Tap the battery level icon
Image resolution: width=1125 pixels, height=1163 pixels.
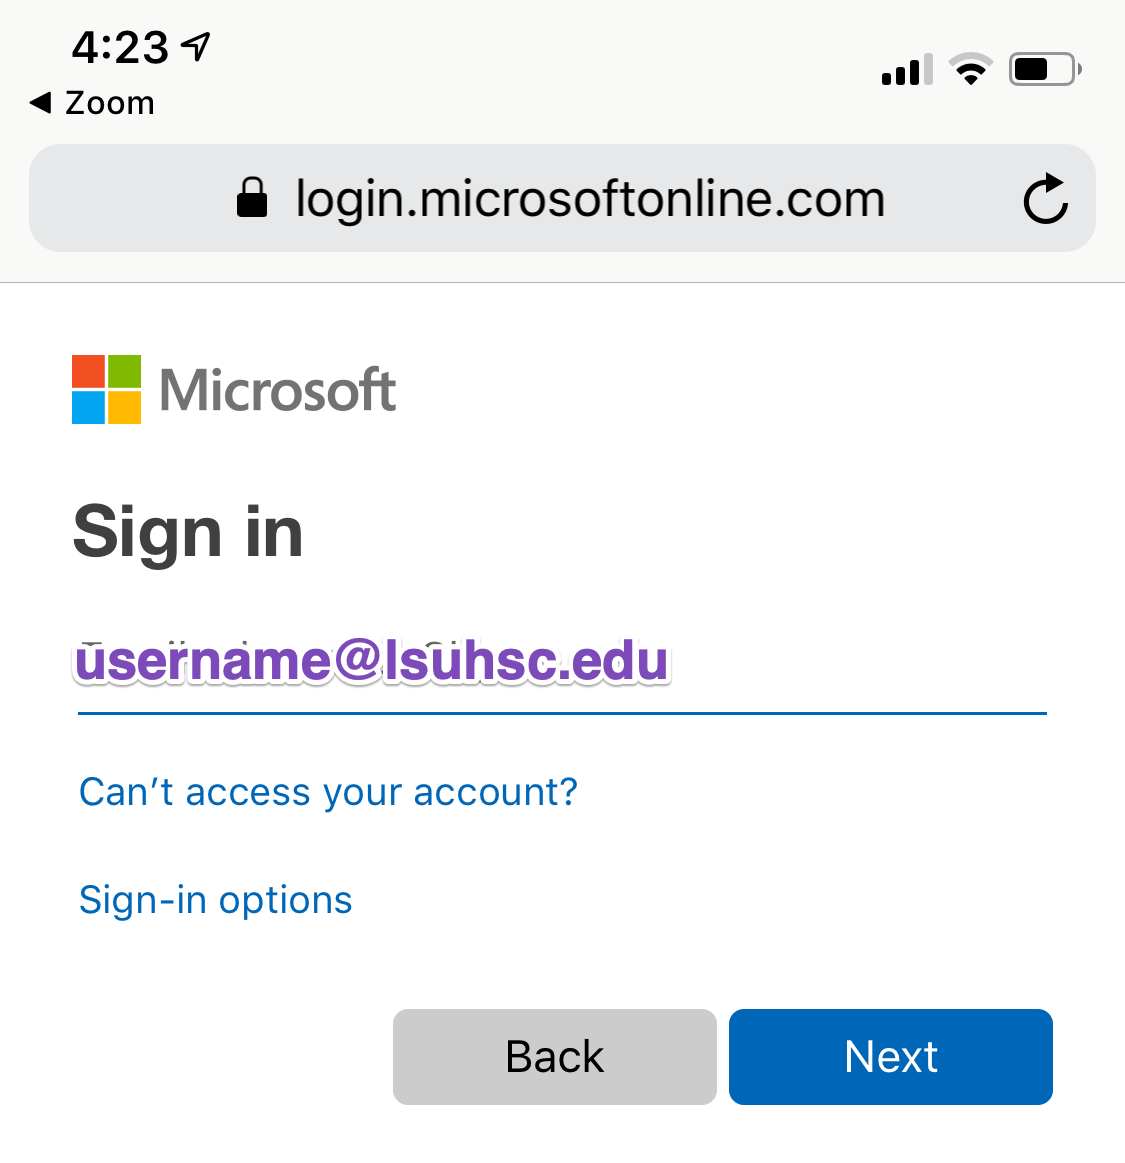pos(1044,69)
